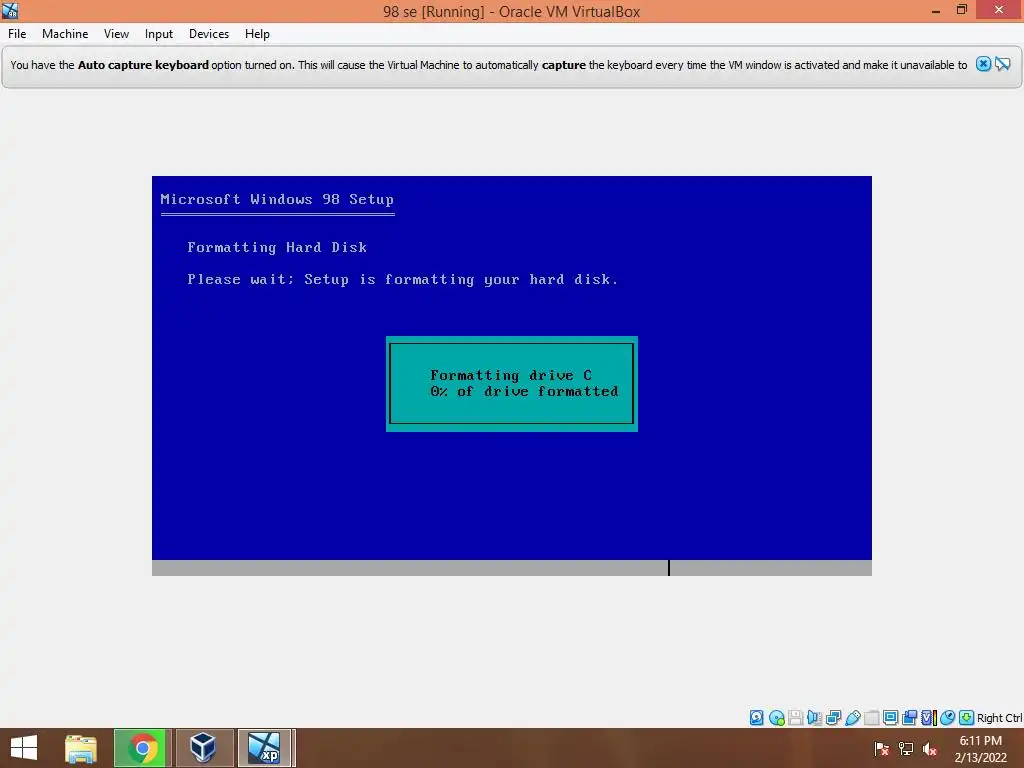Screen dimensions: 1024x768
Task: Click the optical disk status icon
Action: click(776, 718)
